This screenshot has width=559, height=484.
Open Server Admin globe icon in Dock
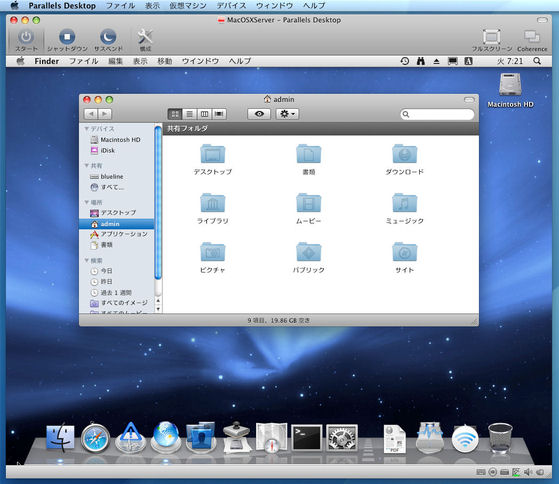coord(166,437)
